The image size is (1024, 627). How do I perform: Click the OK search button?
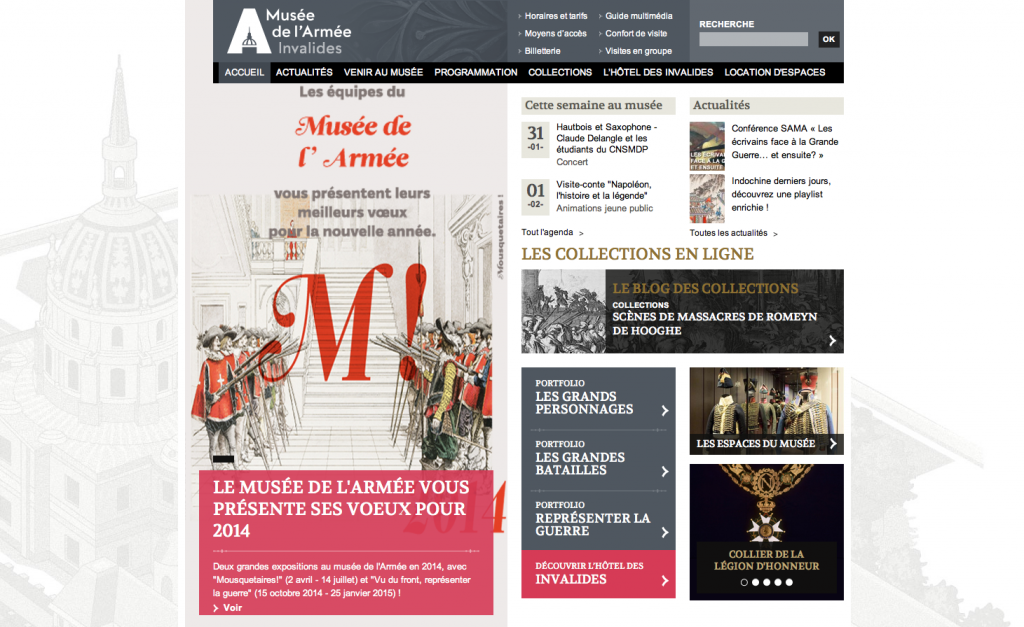pyautogui.click(x=829, y=39)
